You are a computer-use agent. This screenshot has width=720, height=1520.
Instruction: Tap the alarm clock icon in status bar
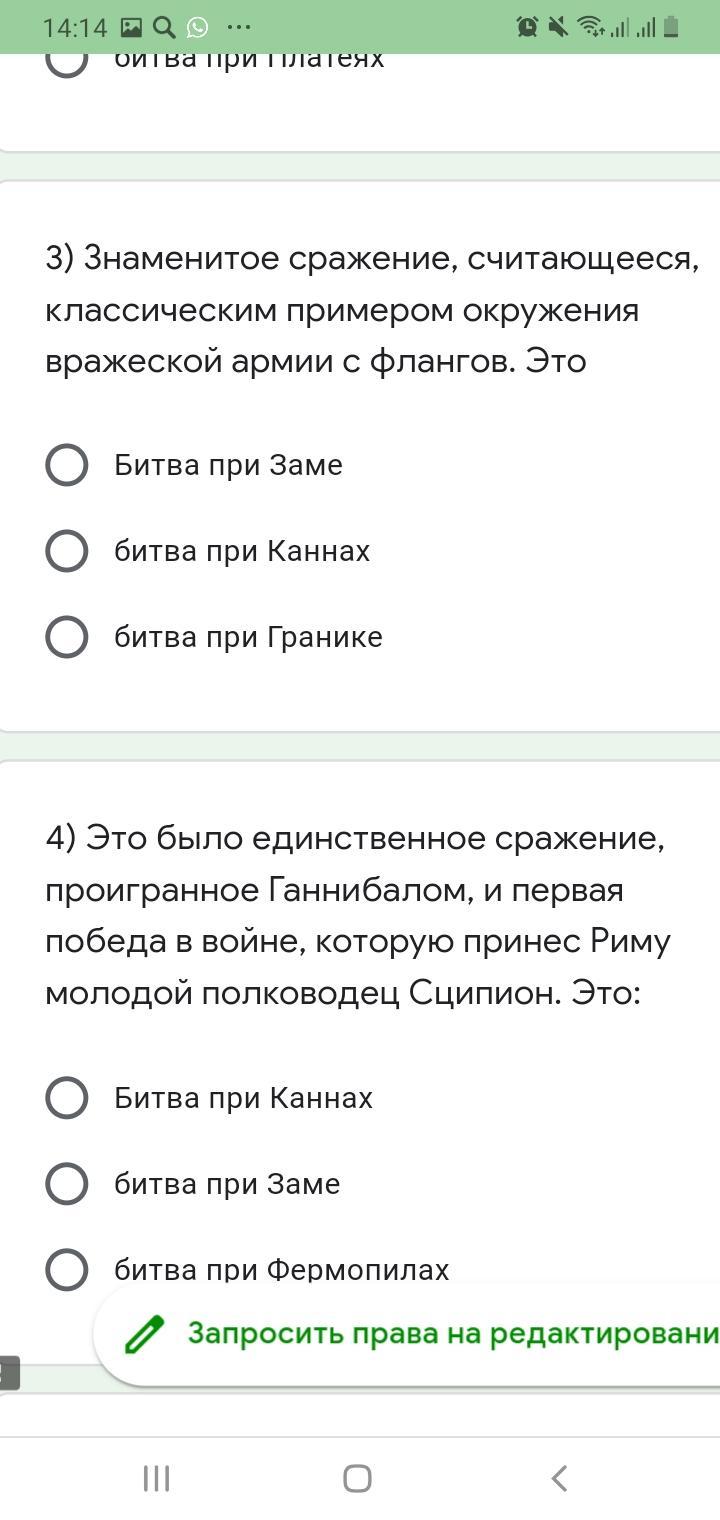(x=527, y=27)
